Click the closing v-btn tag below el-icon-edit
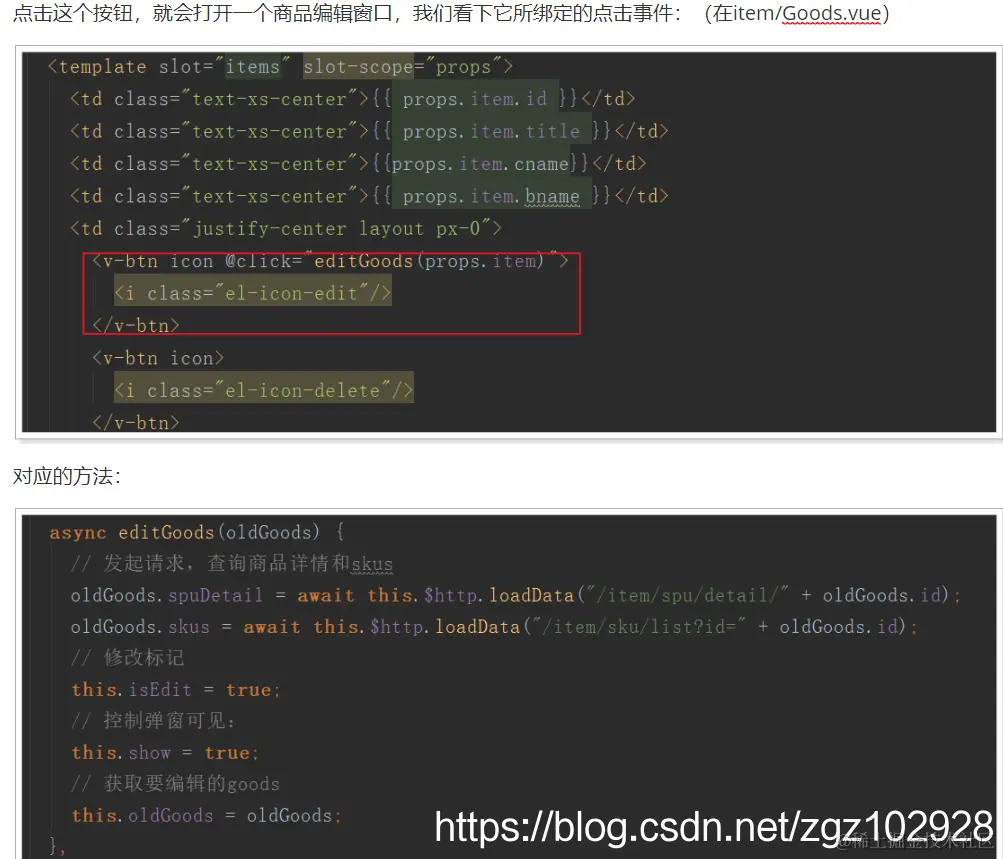The height and width of the screenshot is (859, 1003). point(136,326)
